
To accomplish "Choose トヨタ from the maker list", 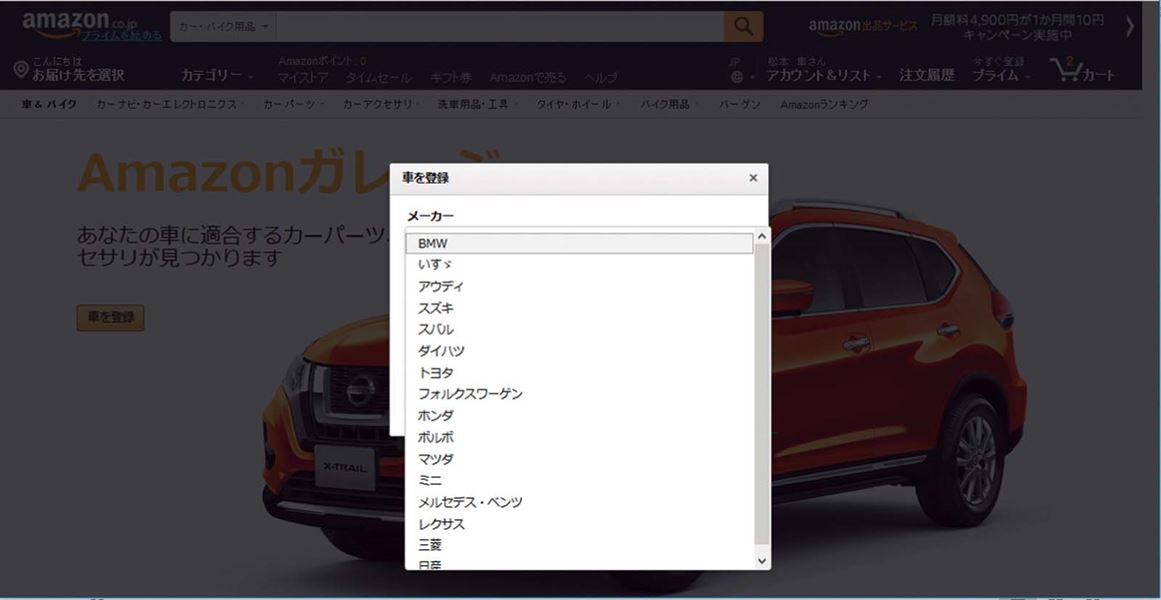I will (x=579, y=373).
